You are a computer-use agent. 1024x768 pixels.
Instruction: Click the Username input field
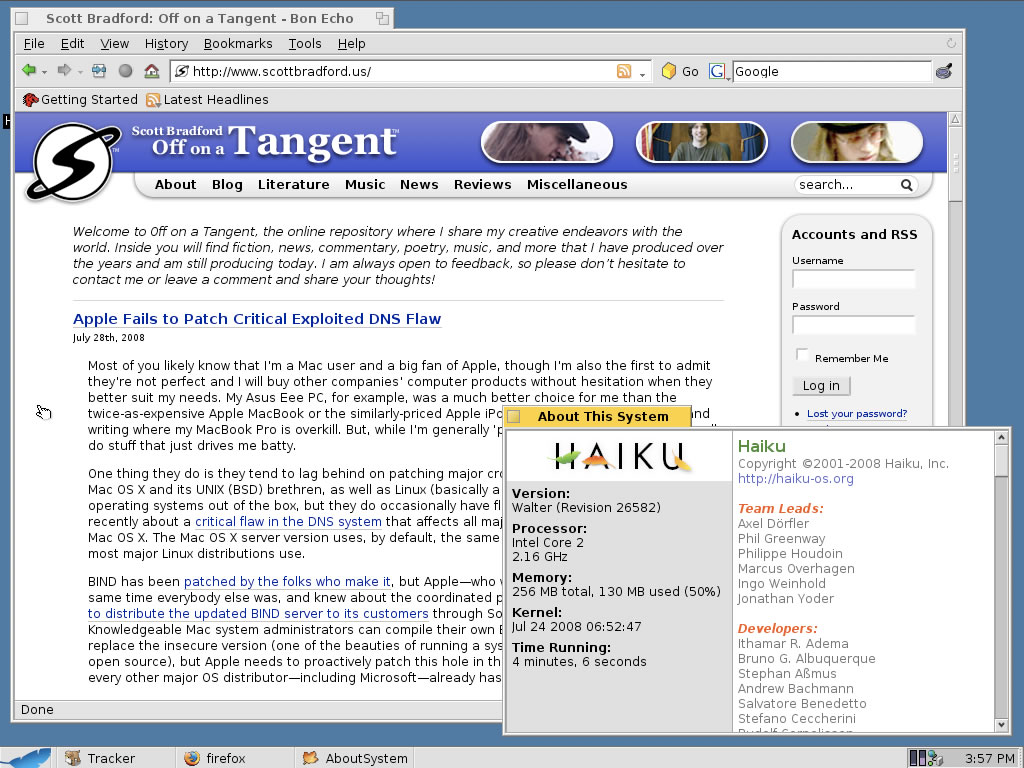point(853,279)
